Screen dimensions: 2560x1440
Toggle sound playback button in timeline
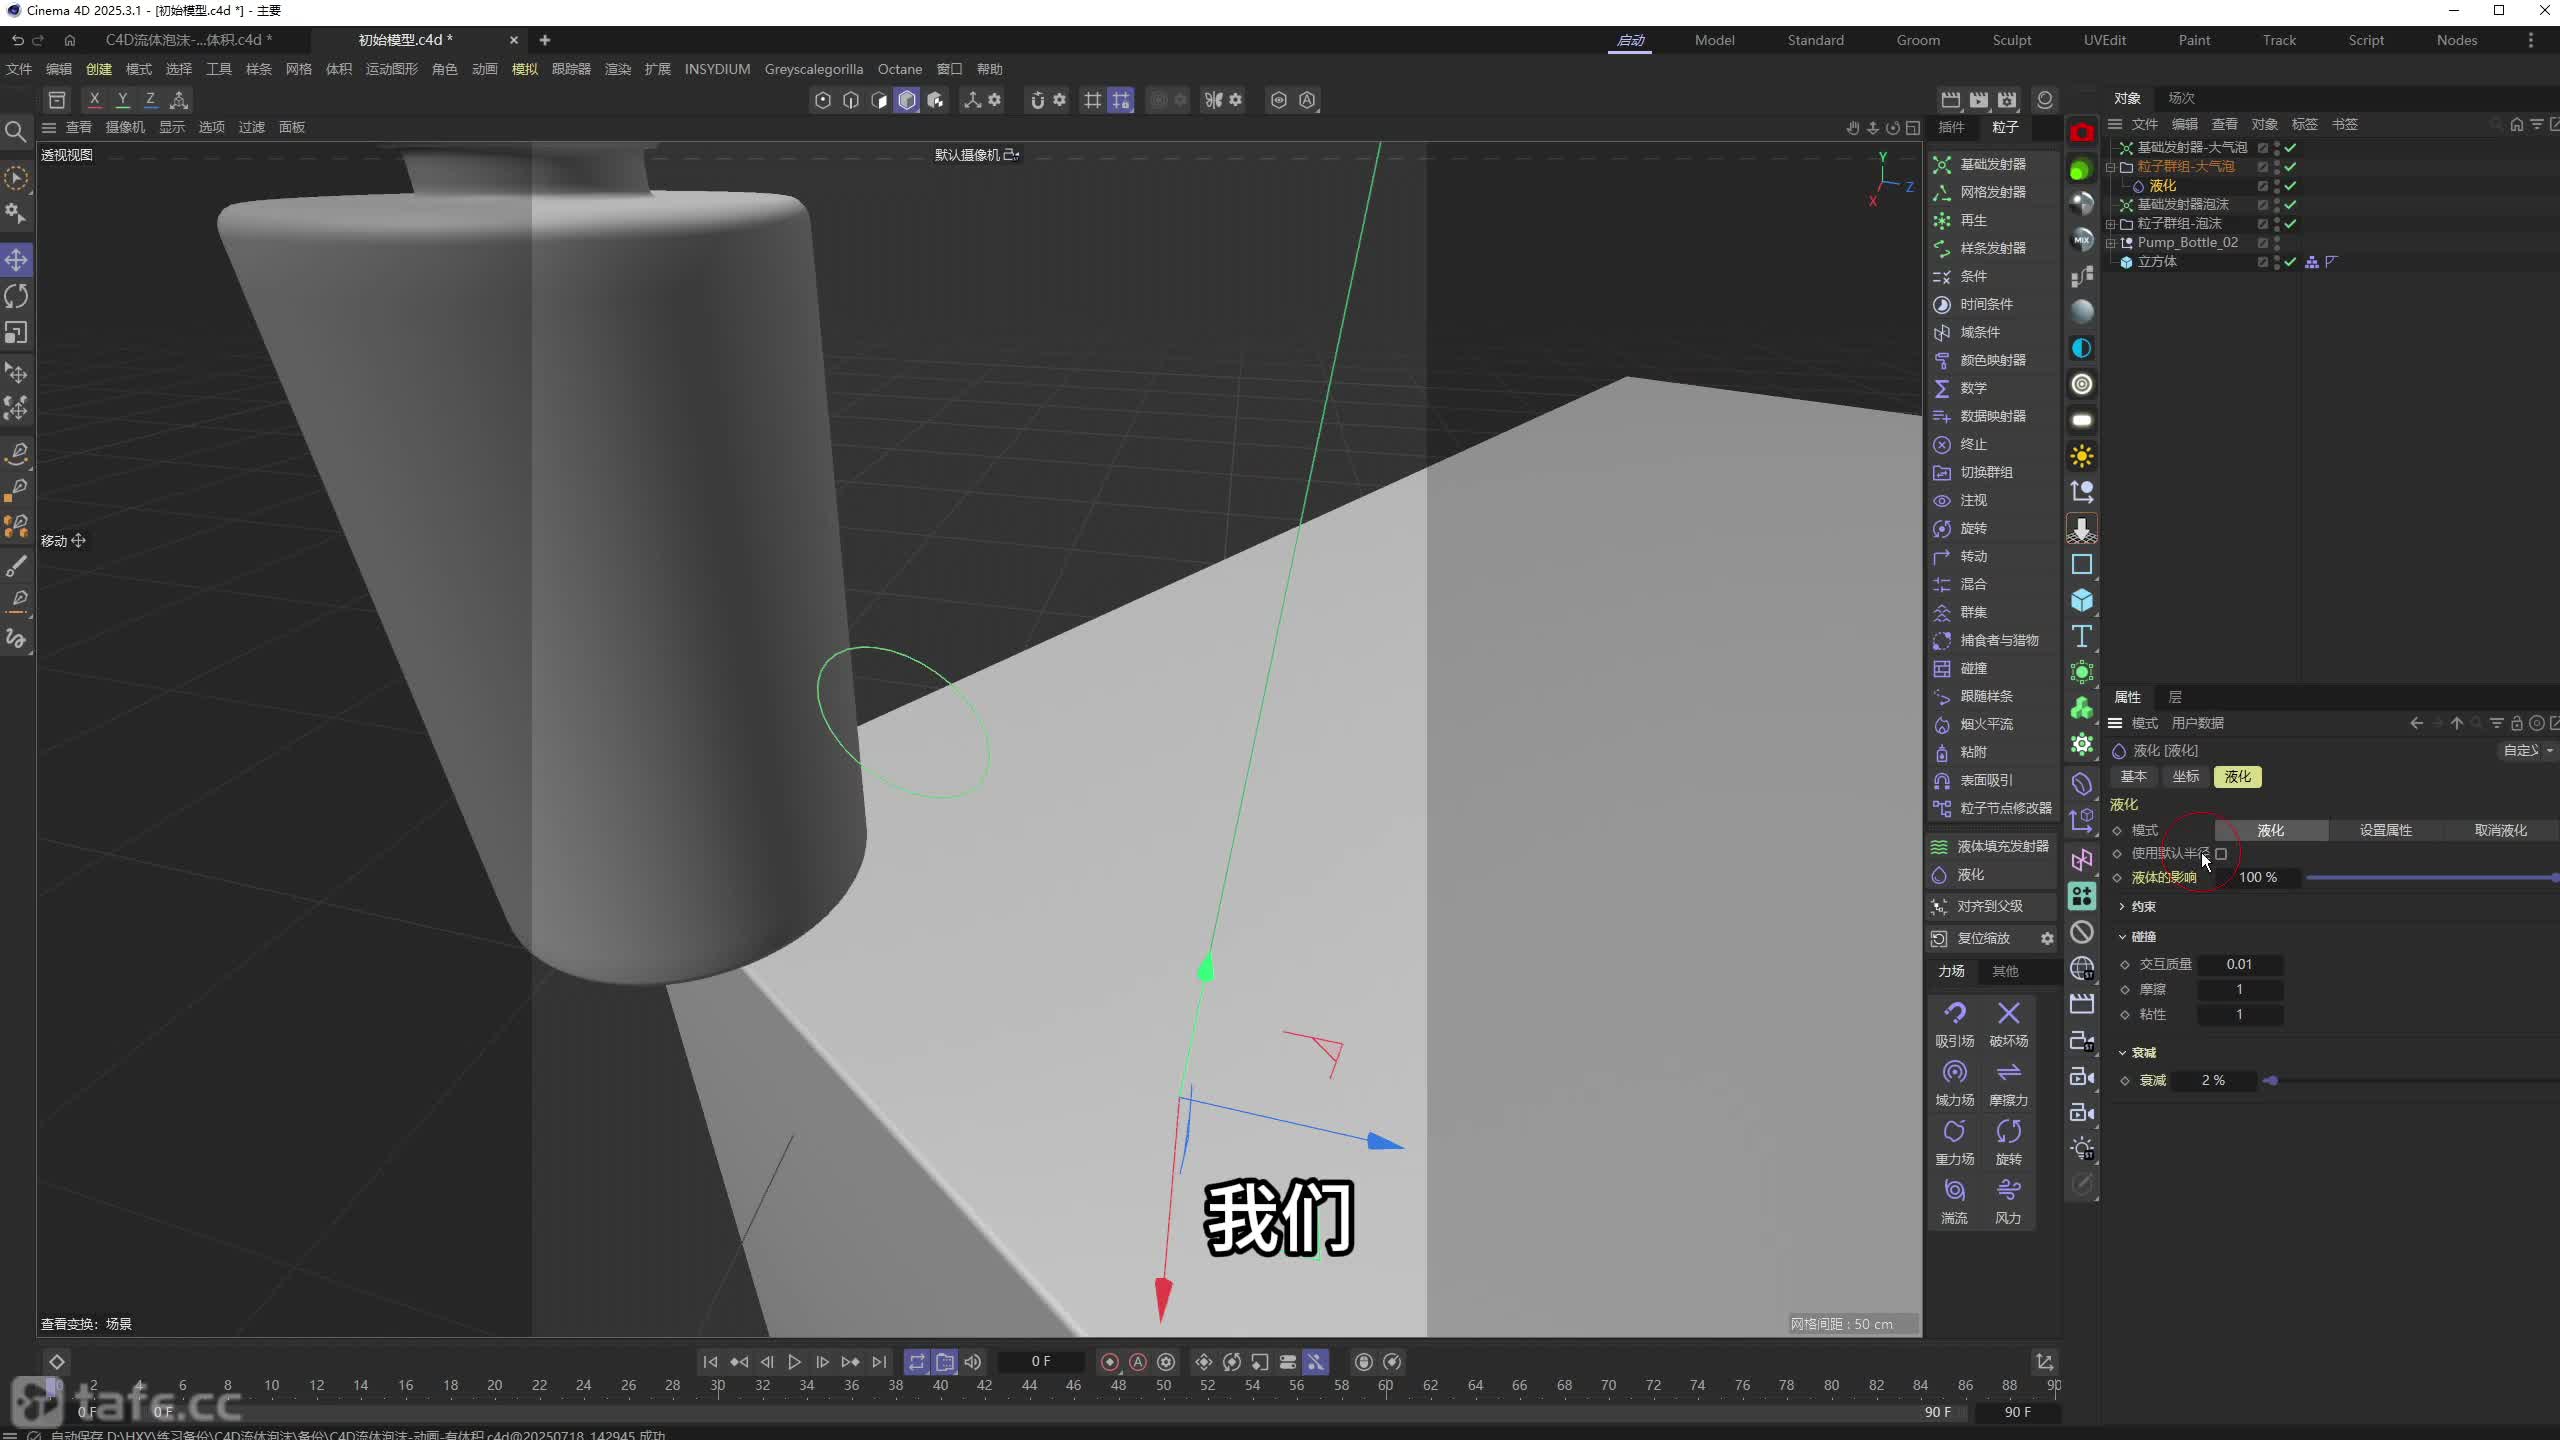click(x=973, y=1361)
